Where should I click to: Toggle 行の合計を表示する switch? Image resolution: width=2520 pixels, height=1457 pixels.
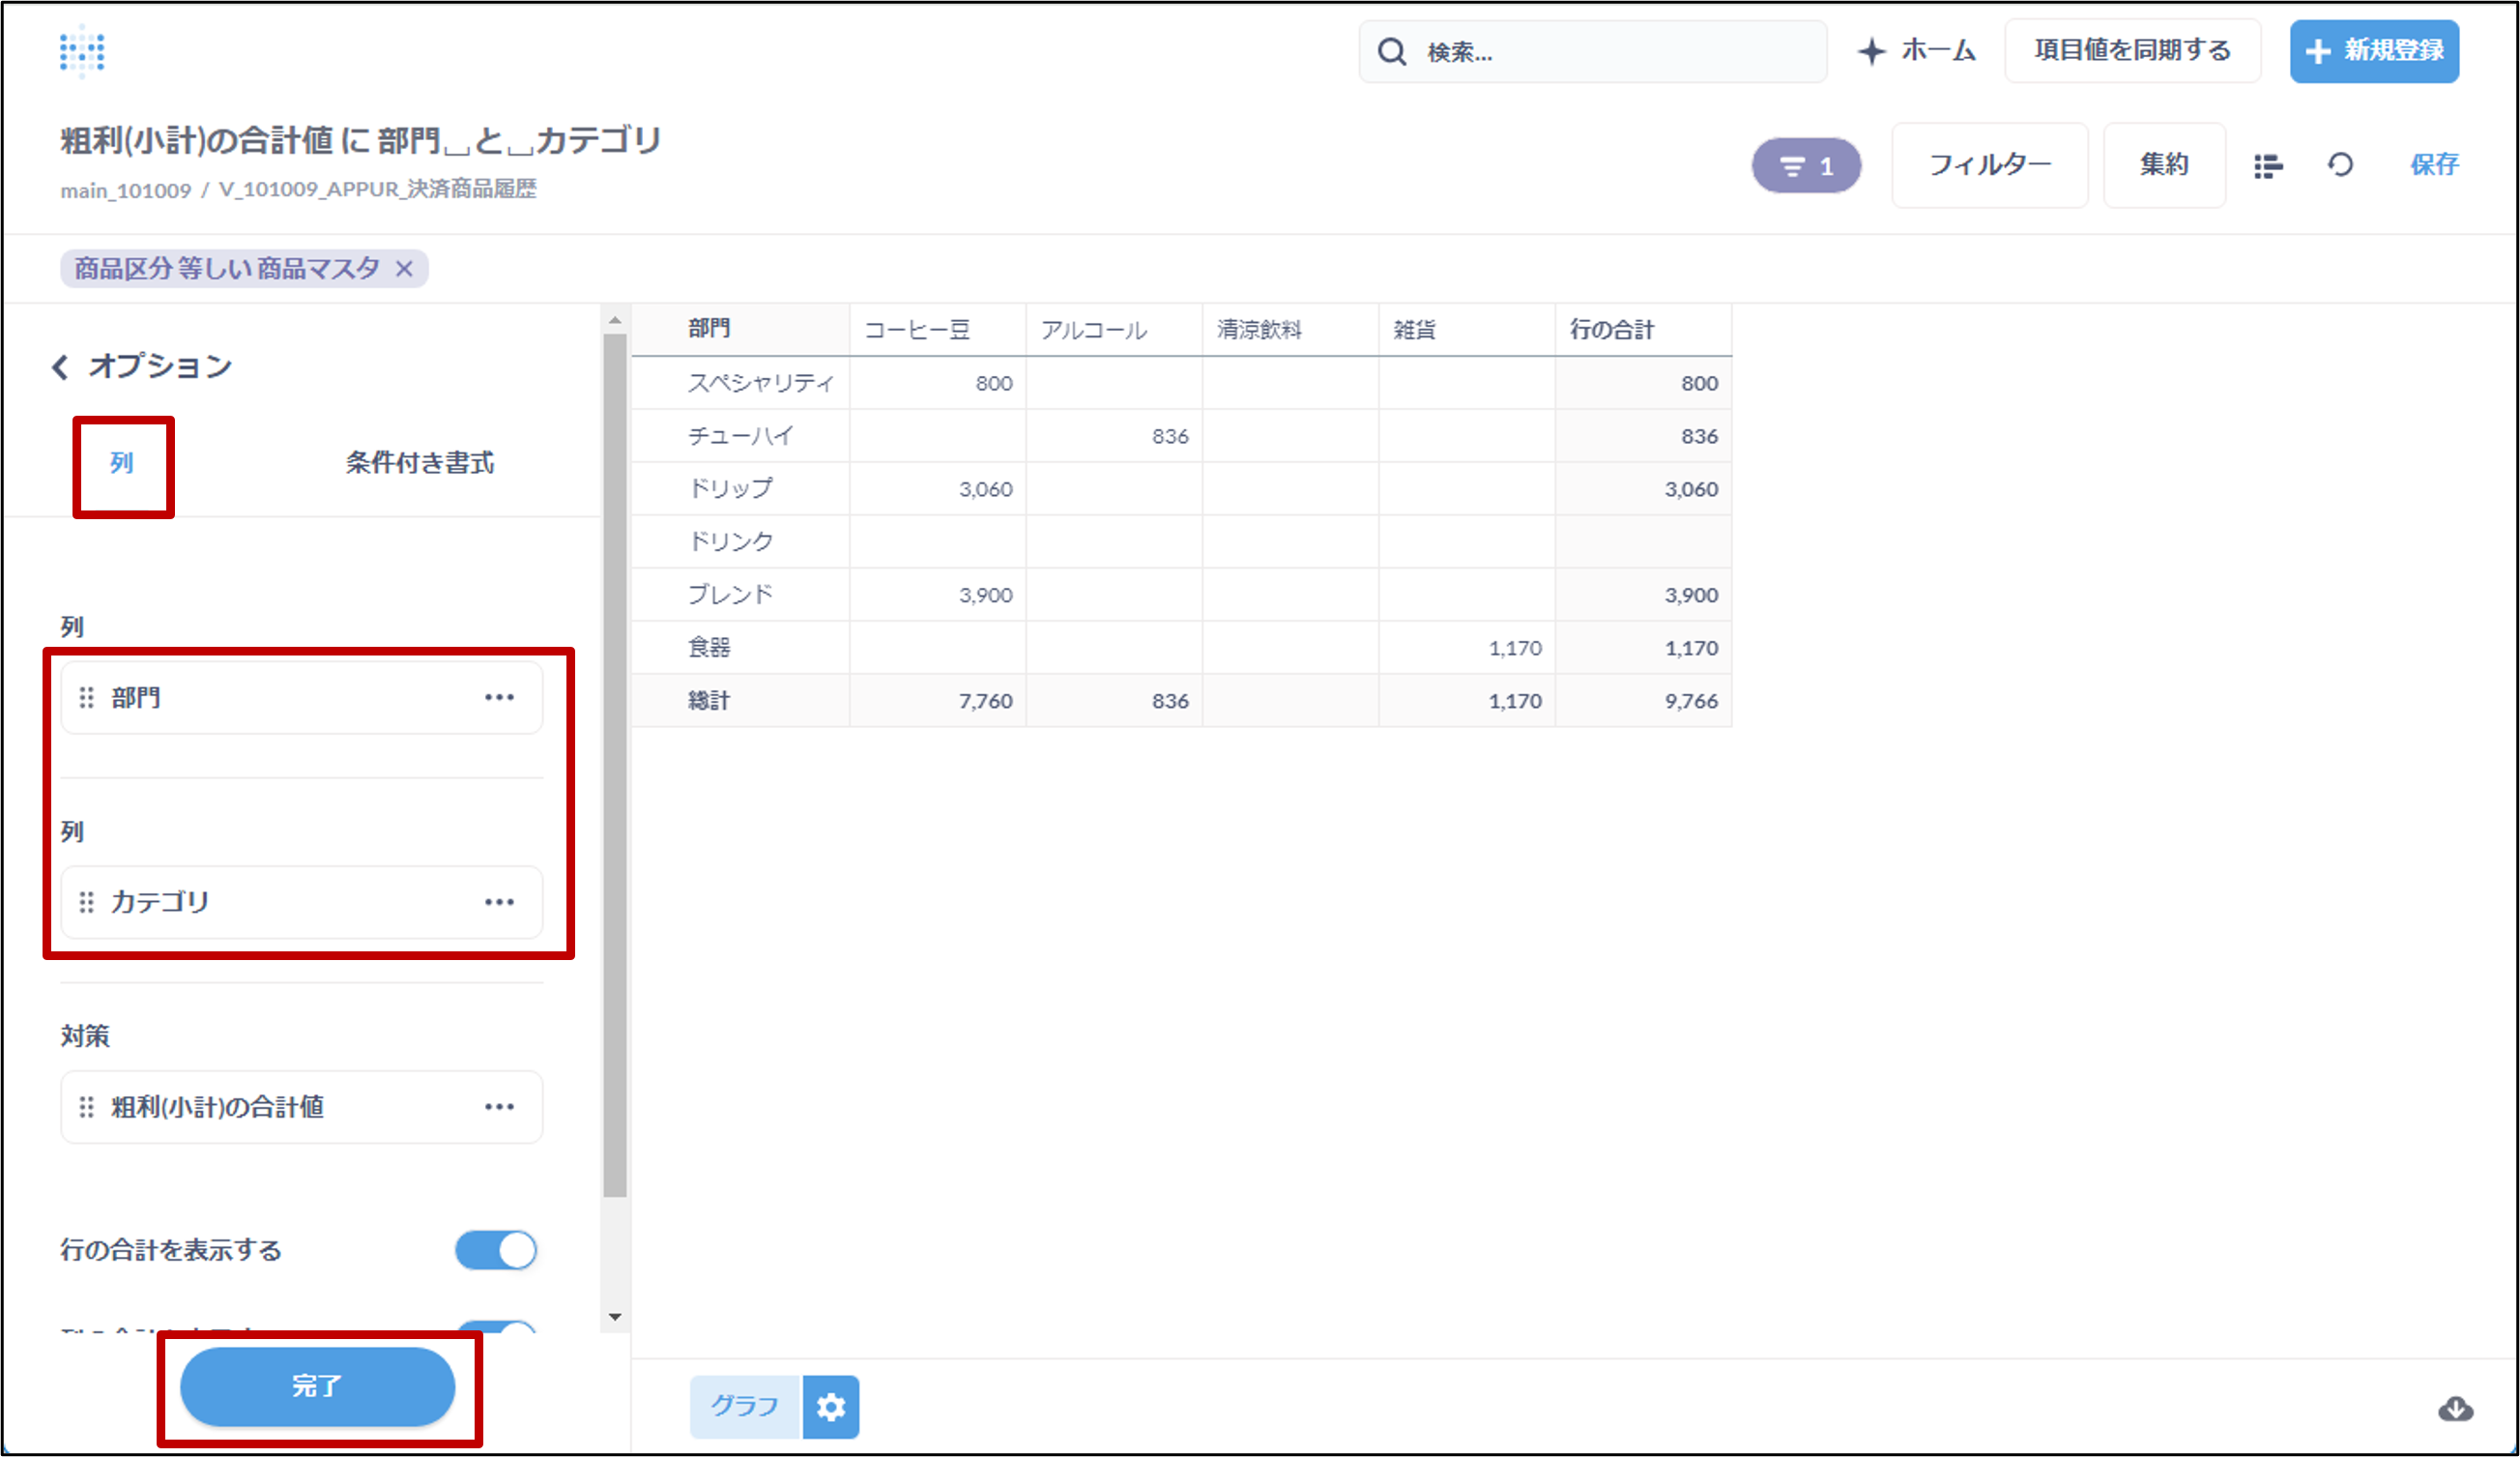(496, 1250)
